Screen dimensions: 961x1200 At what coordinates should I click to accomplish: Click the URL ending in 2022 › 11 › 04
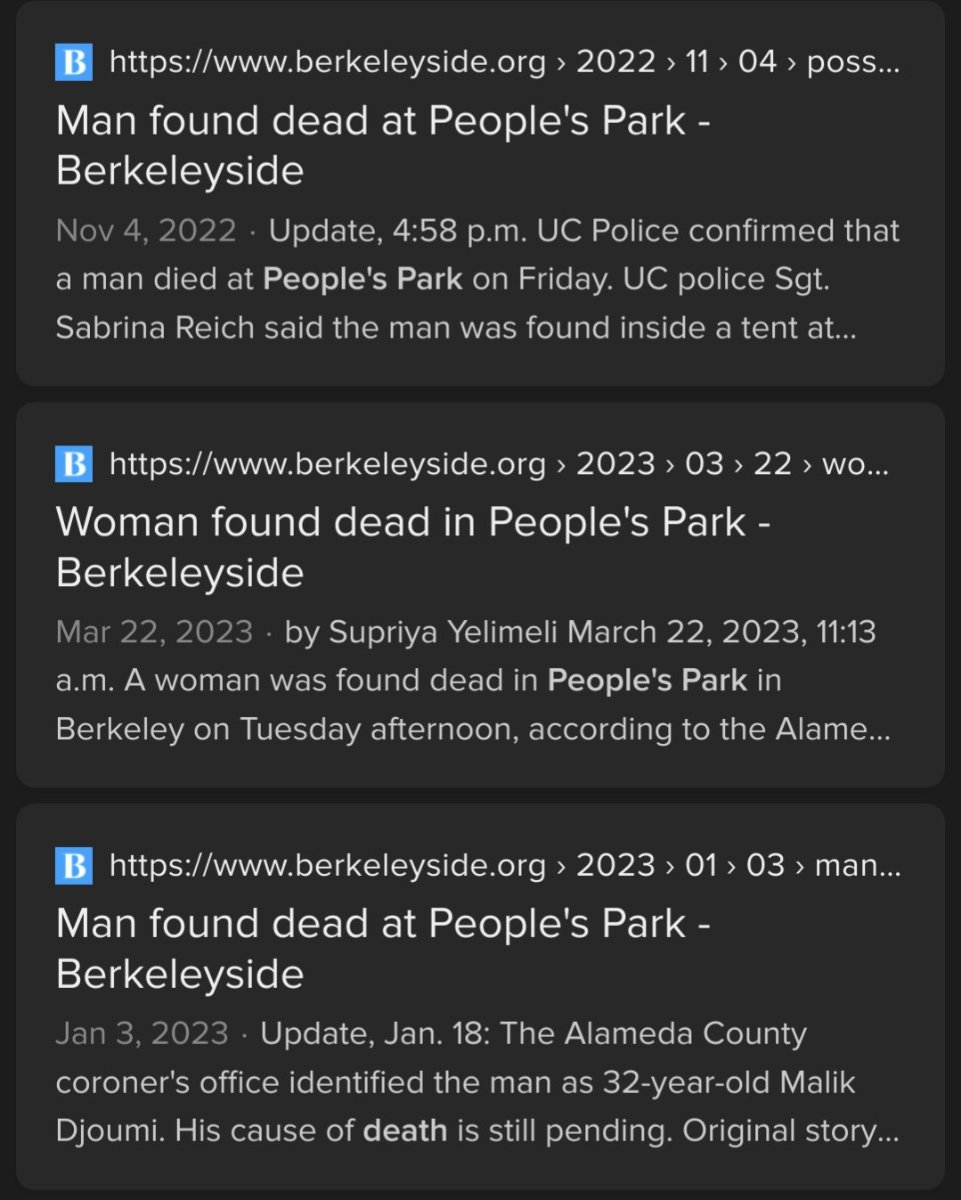tap(440, 64)
